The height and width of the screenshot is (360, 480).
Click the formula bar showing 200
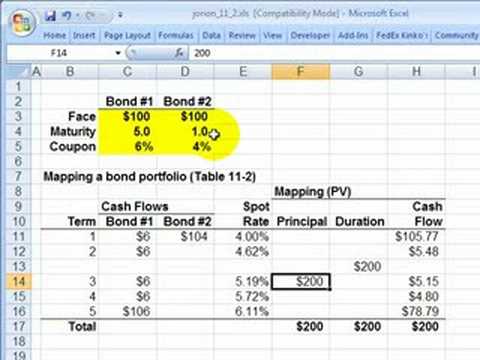pyautogui.click(x=335, y=53)
